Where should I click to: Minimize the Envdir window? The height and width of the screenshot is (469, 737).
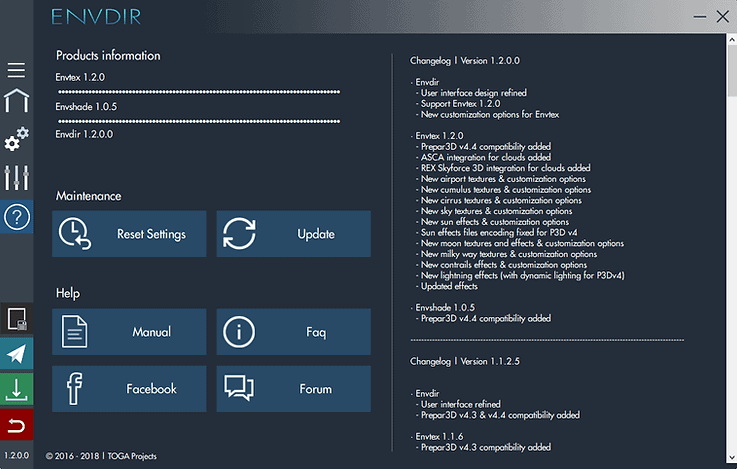pyautogui.click(x=689, y=17)
